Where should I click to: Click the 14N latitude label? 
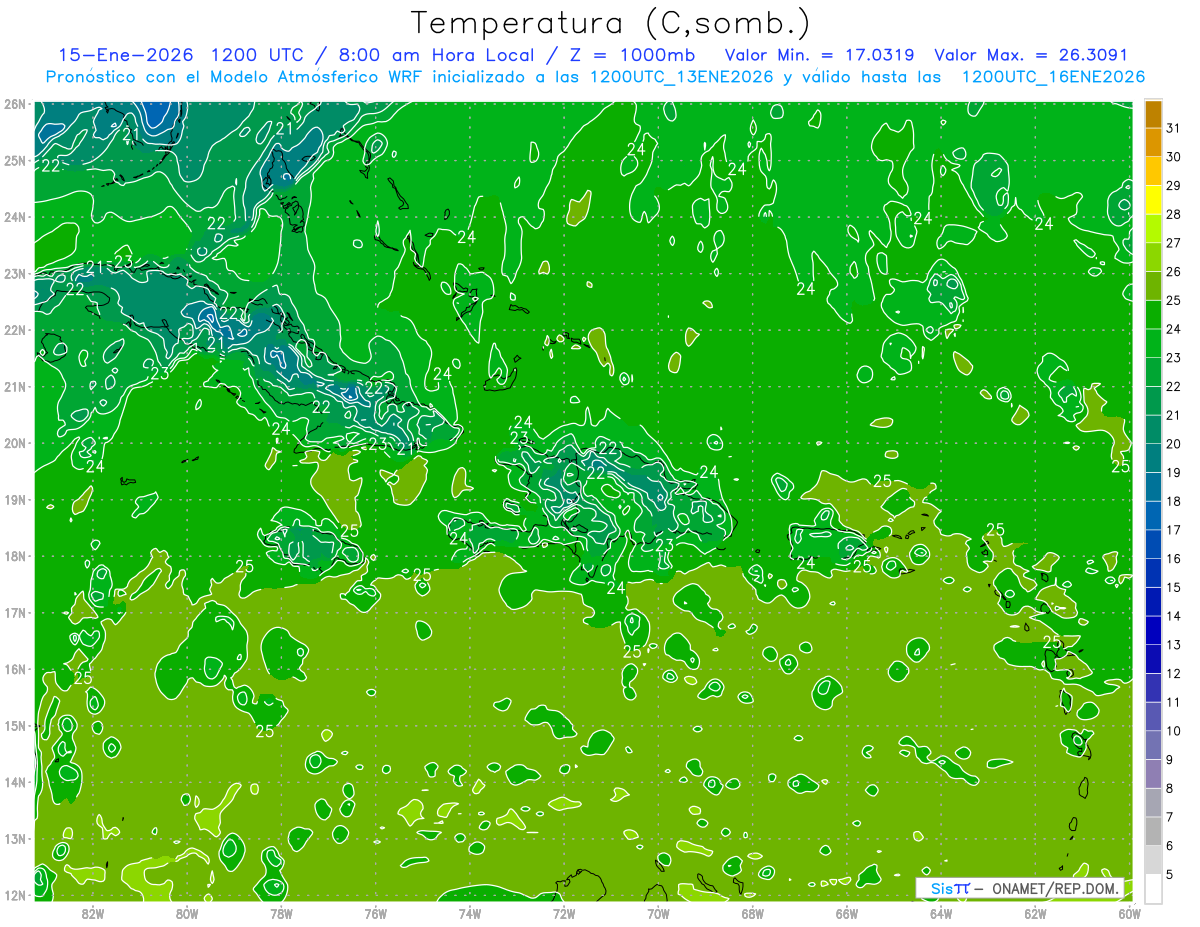[x=15, y=782]
